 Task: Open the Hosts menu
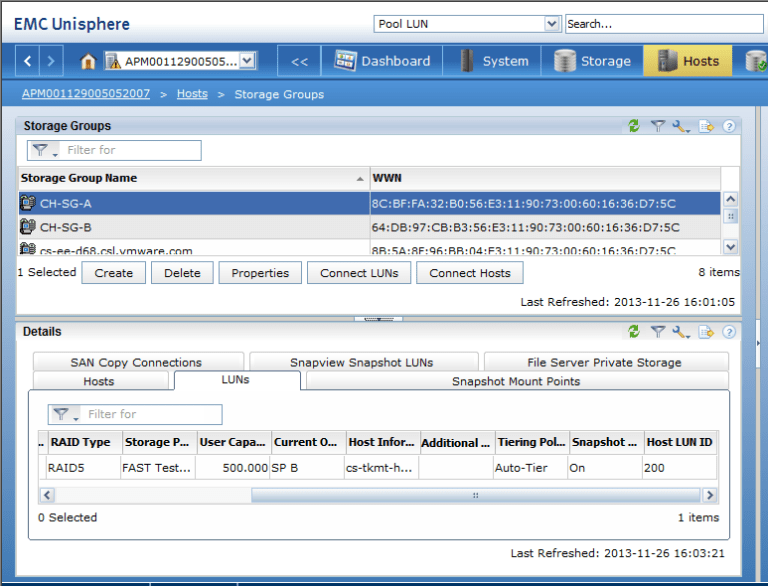[x=688, y=61]
